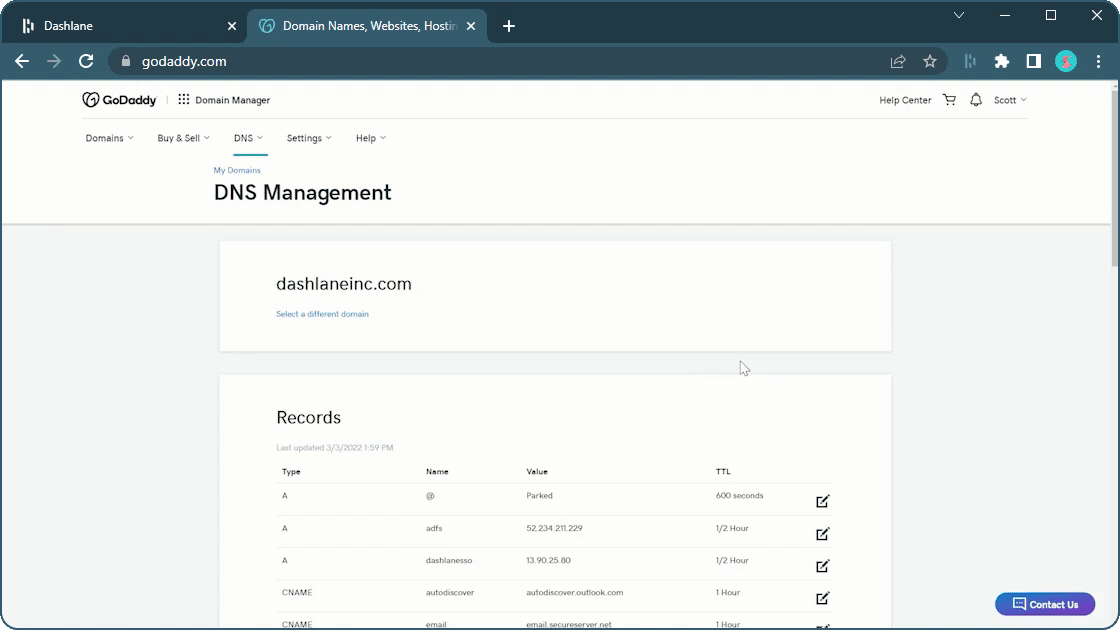
Task: Click the dashlaneinc.com domain heading
Action: [344, 284]
